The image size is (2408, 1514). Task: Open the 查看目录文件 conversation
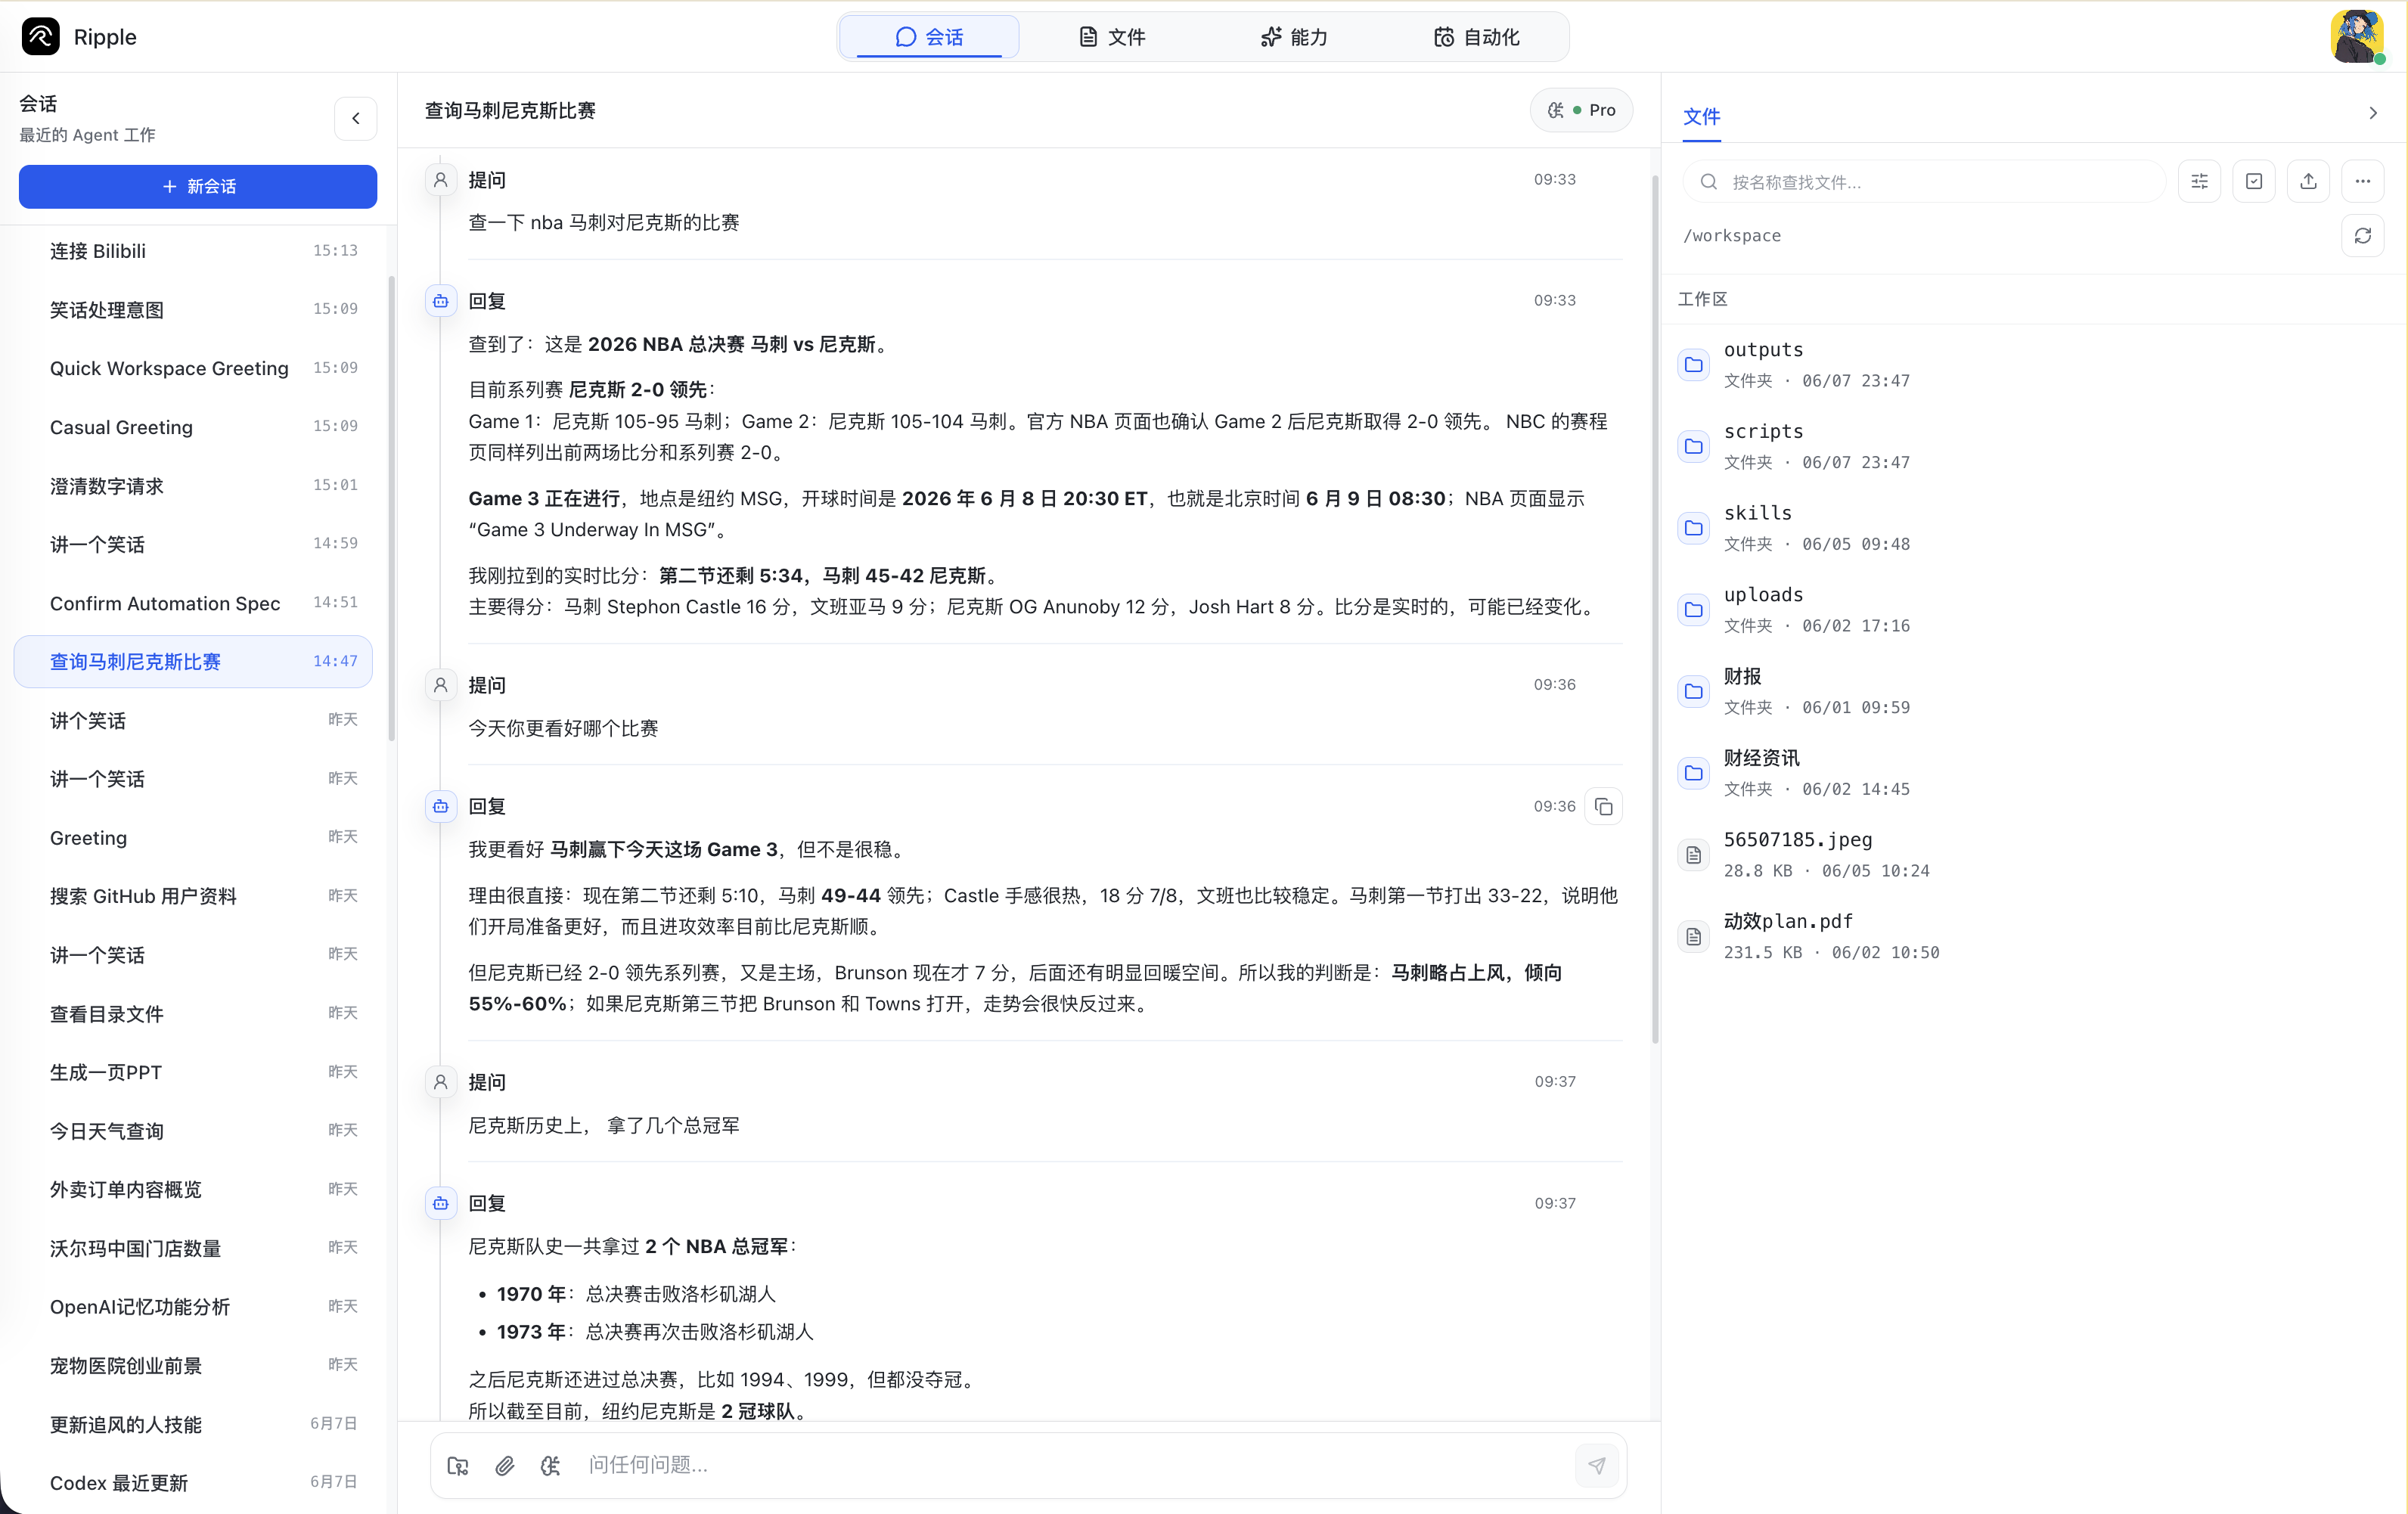click(194, 1013)
